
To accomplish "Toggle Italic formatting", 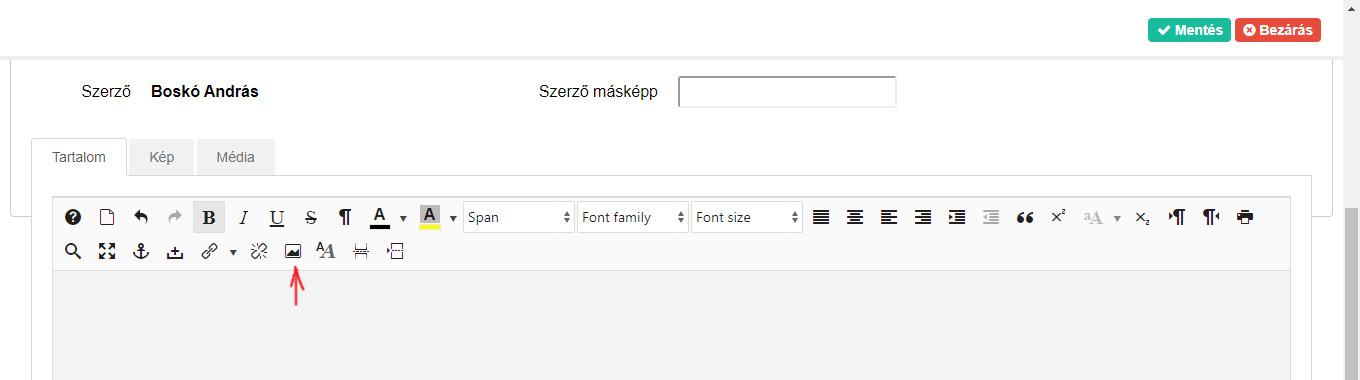I will (x=243, y=217).
